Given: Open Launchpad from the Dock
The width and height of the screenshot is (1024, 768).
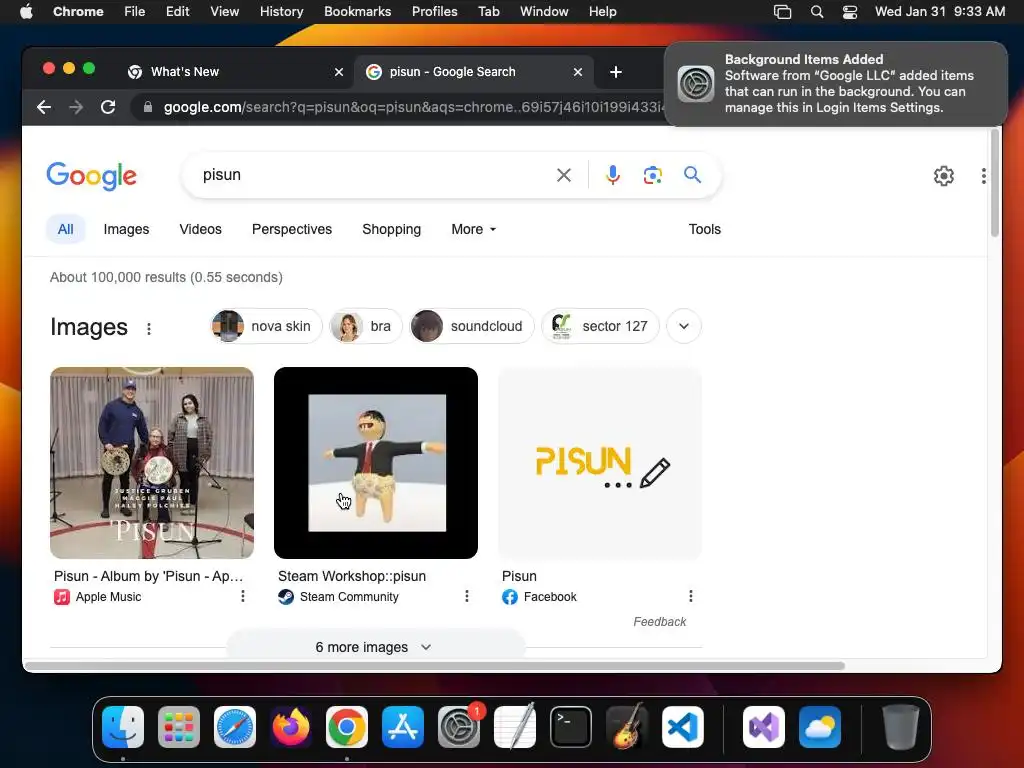Looking at the screenshot, I should tap(179, 727).
